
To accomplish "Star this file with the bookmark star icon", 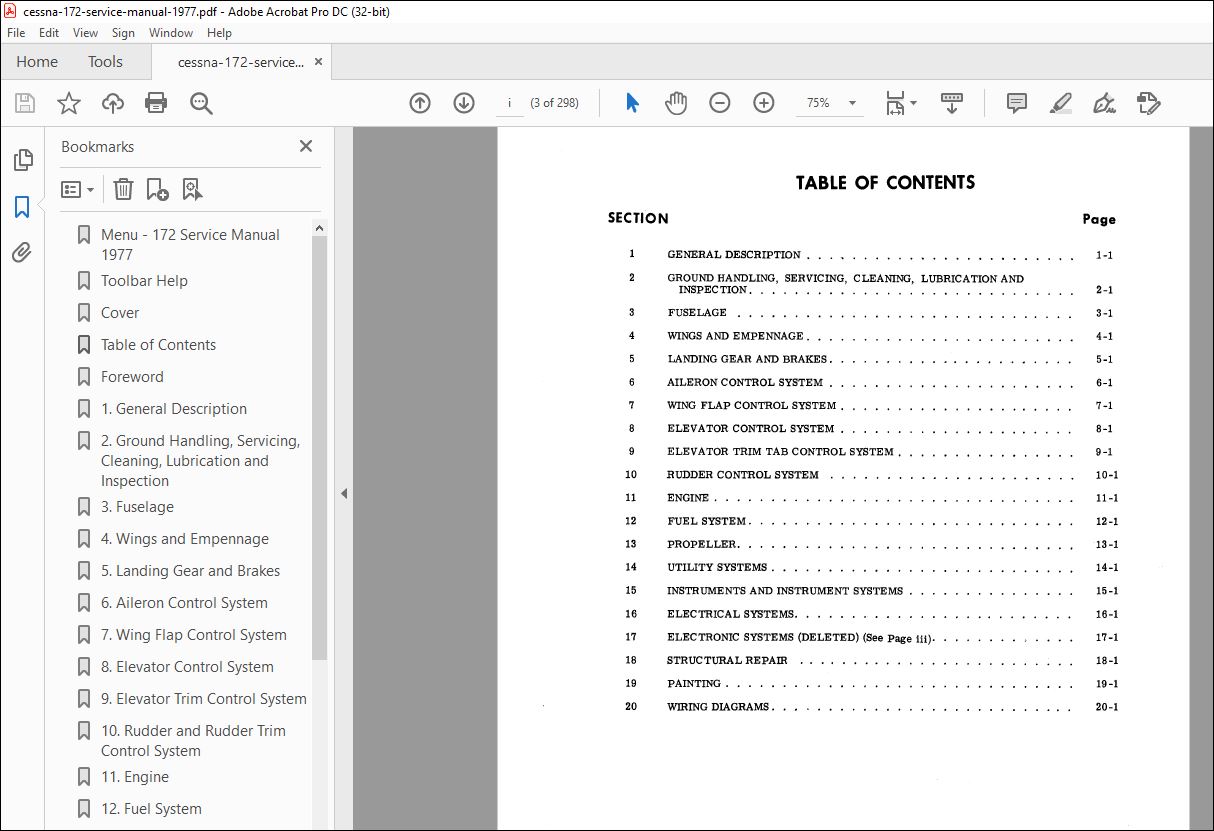I will click(x=69, y=103).
